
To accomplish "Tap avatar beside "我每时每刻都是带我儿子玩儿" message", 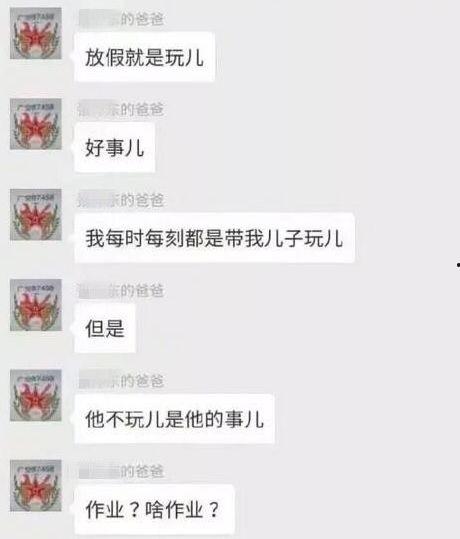I will coord(36,214).
